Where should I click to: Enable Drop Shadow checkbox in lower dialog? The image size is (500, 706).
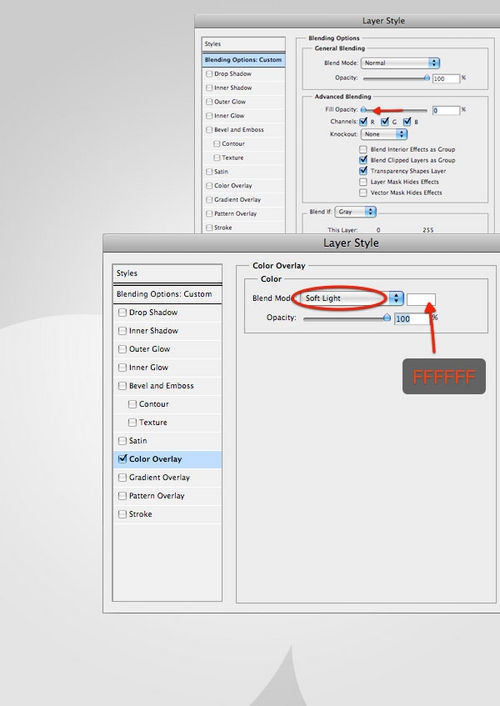point(122,312)
